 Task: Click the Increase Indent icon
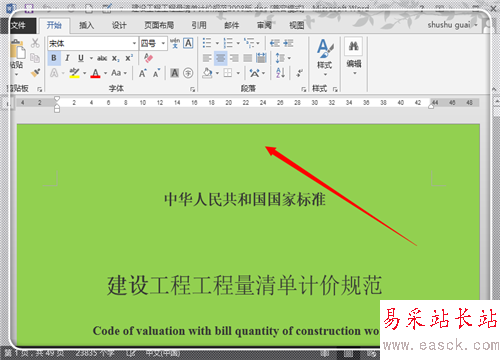[x=288, y=43]
